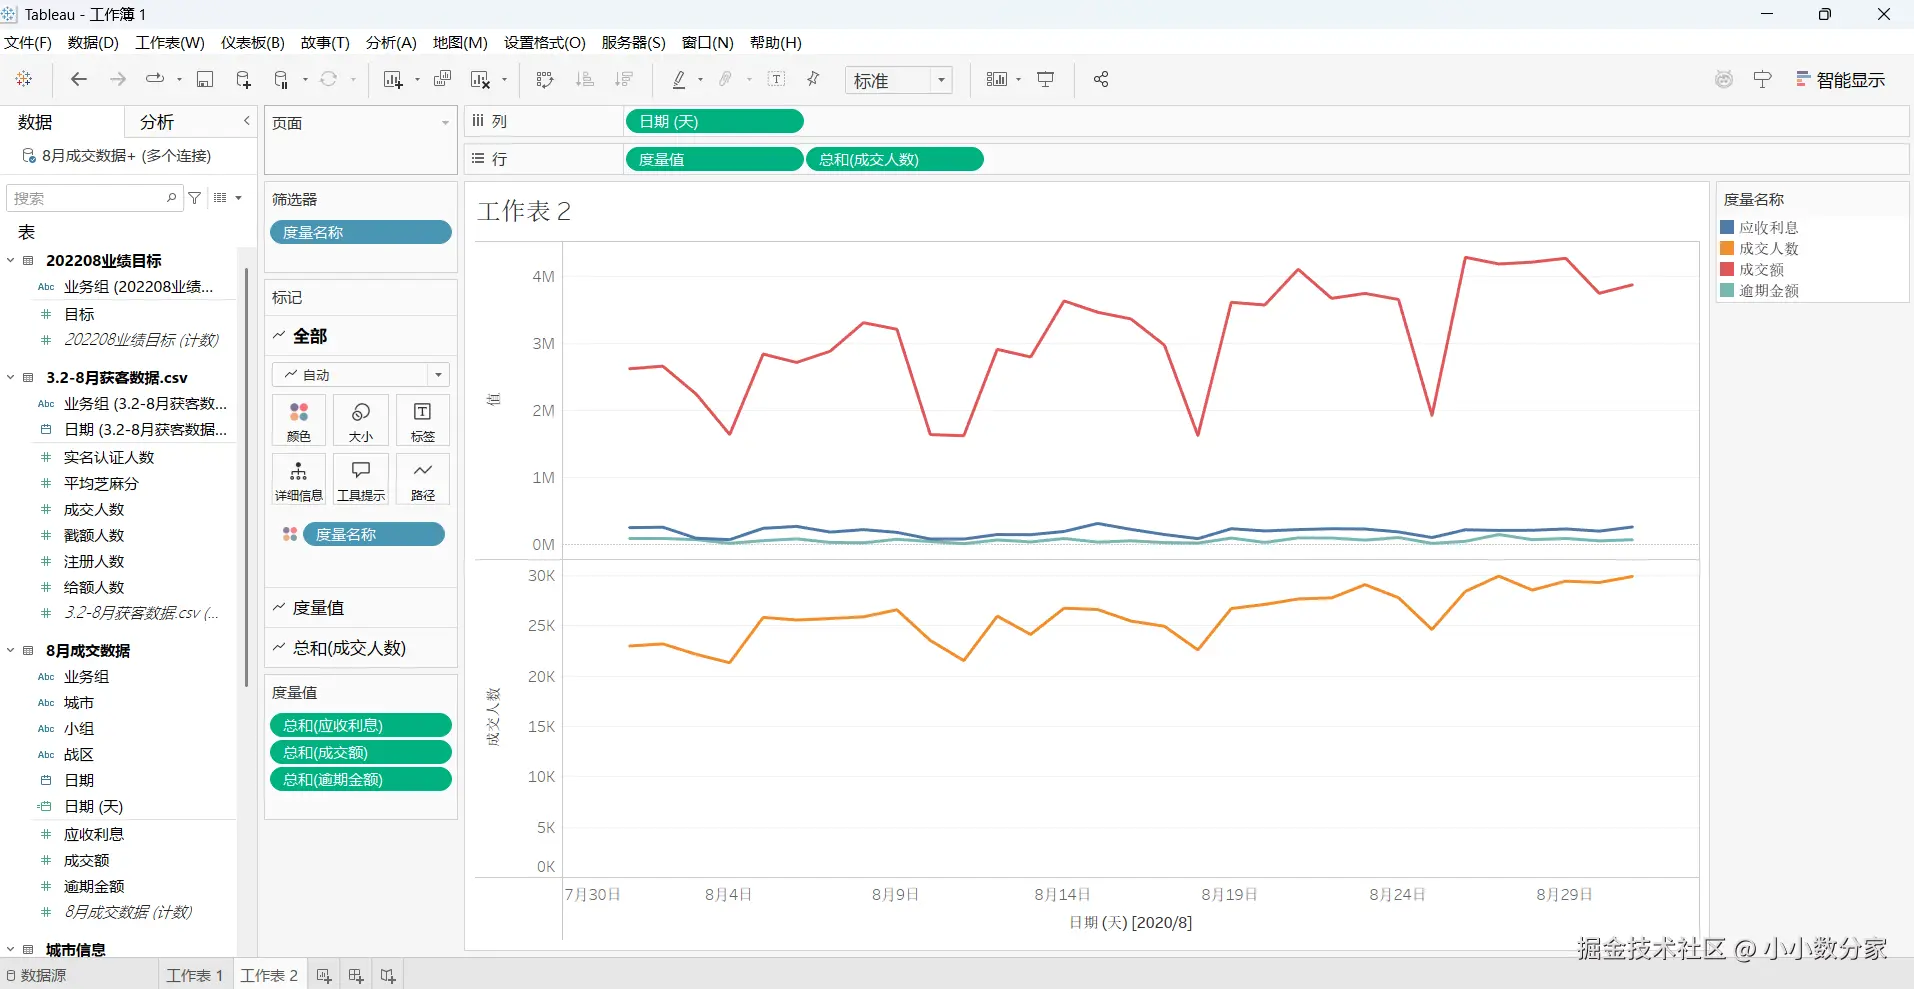The height and width of the screenshot is (989, 1914).
Task: Sort ascending using toolbar icon
Action: 585,79
